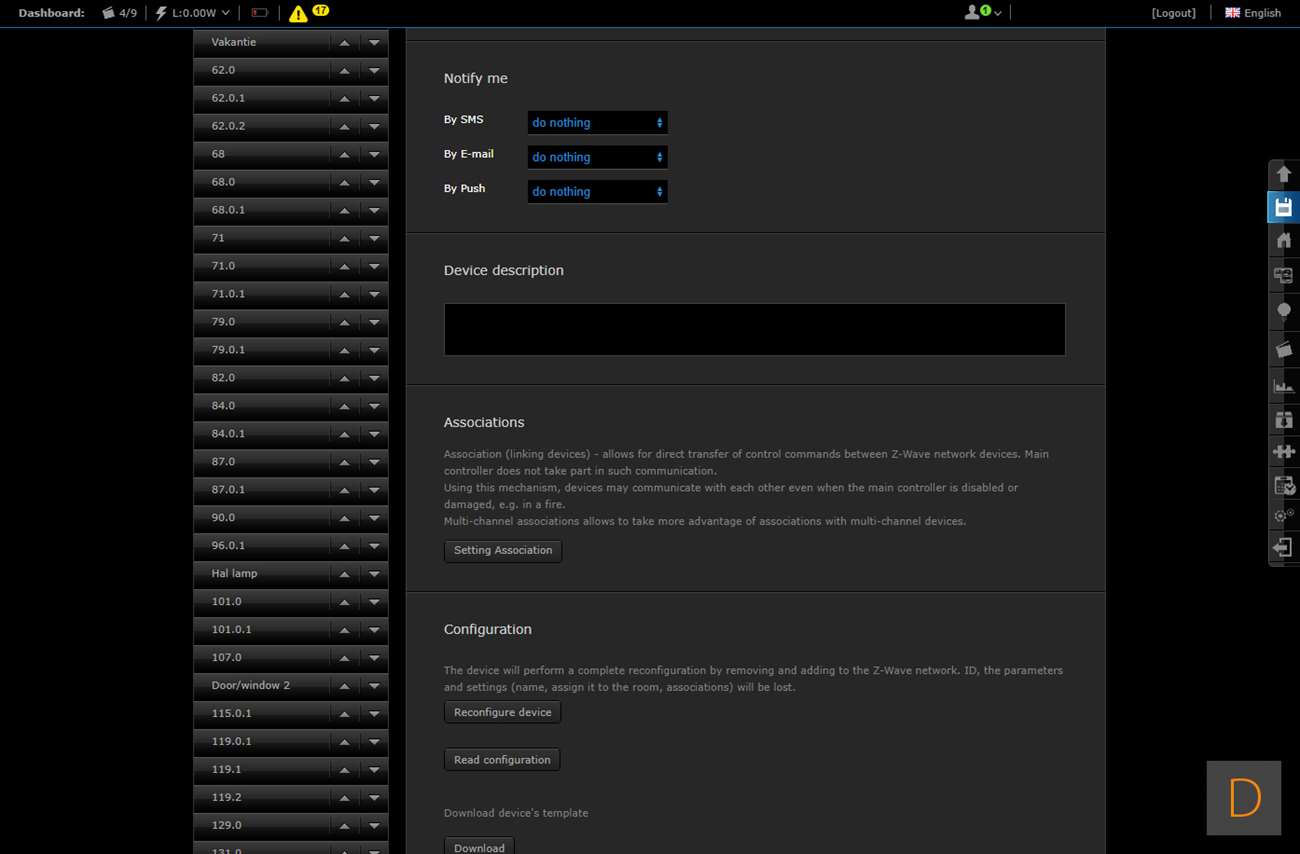This screenshot has height=854, width=1300.
Task: Click inside the Device description text field
Action: (x=754, y=330)
